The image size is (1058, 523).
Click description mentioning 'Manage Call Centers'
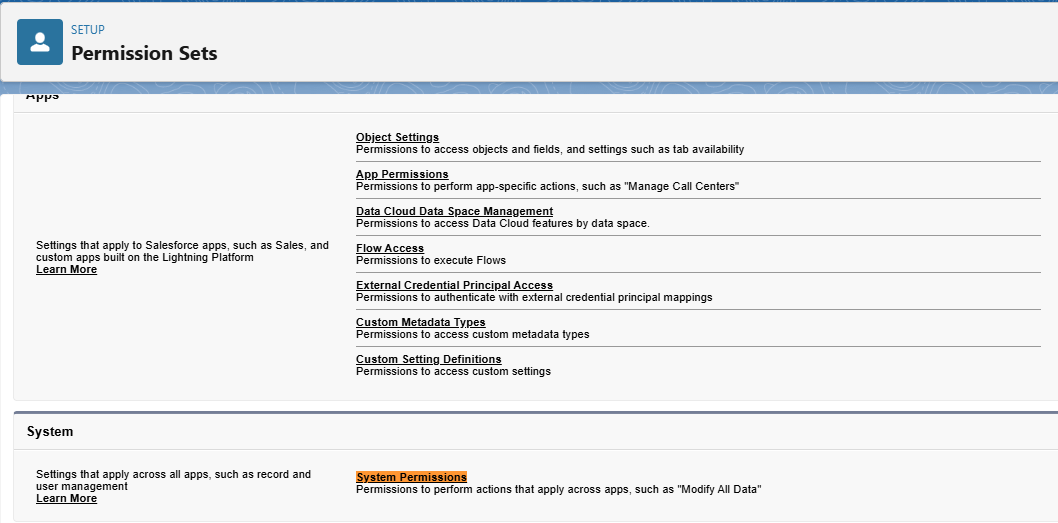tap(548, 186)
